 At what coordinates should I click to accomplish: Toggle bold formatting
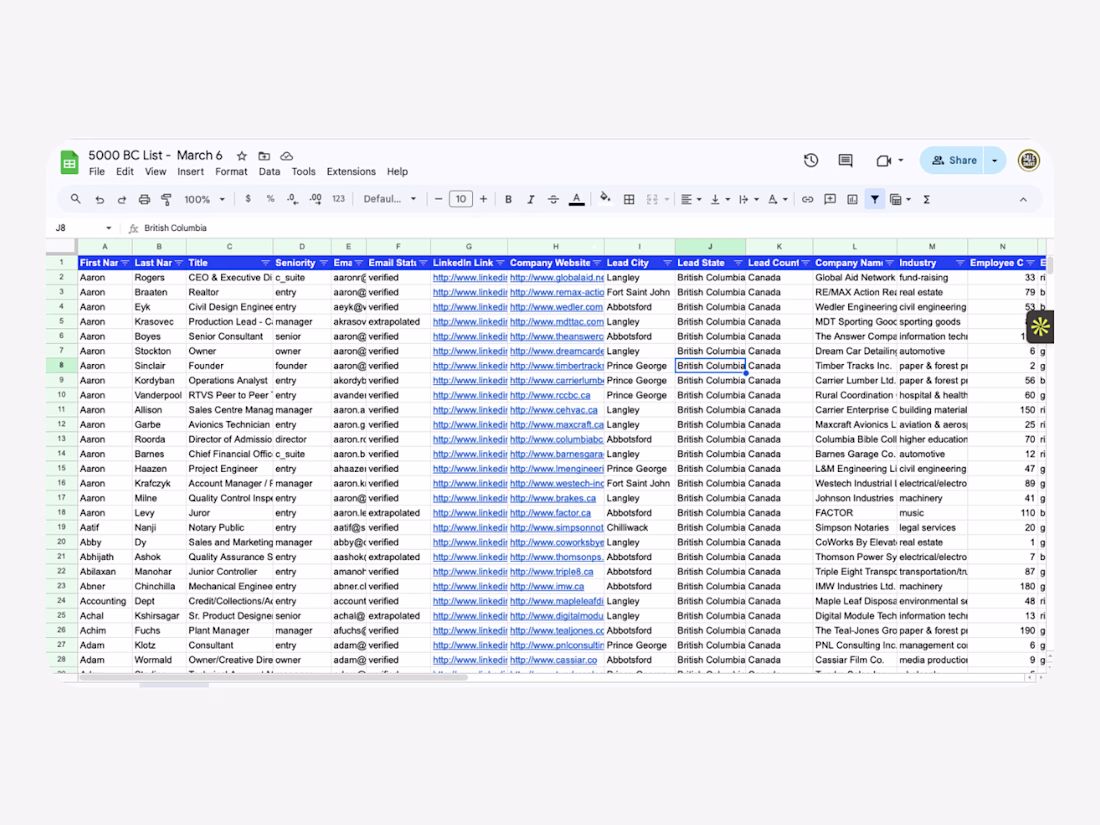pos(508,199)
